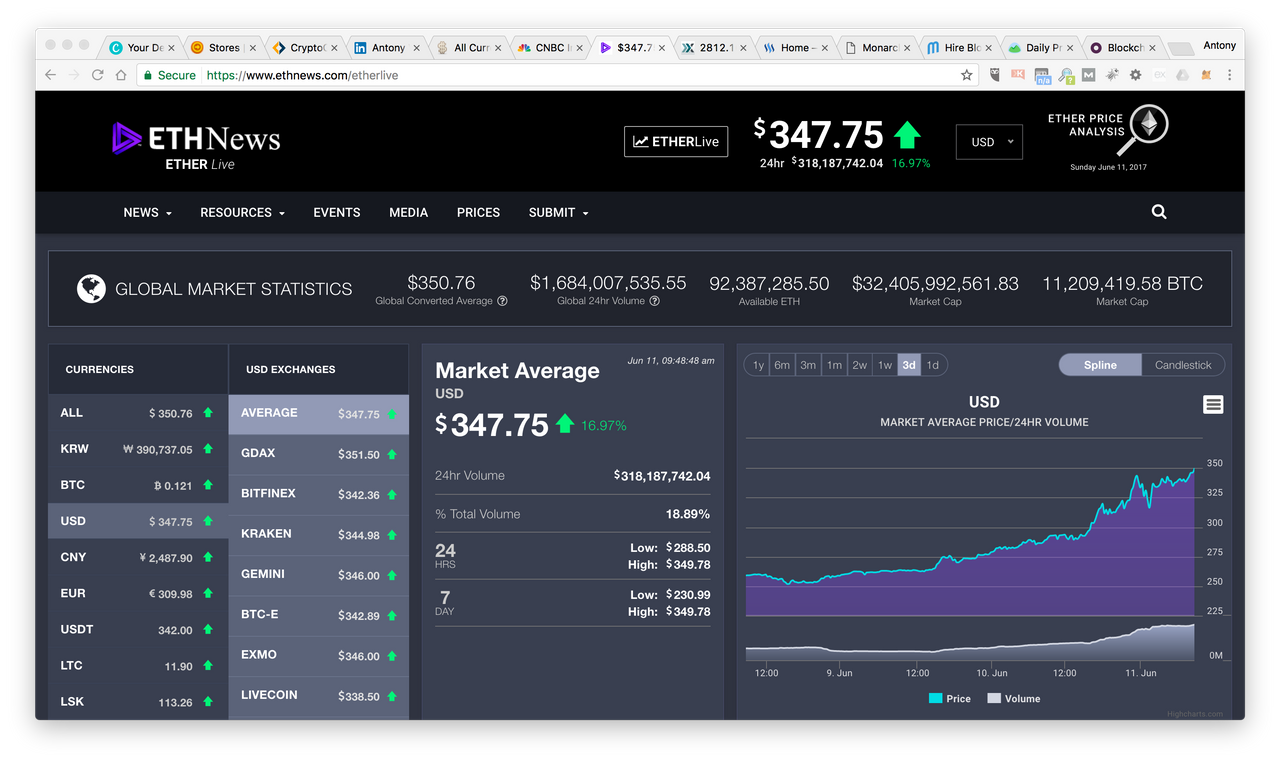This screenshot has height=762, width=1280.
Task: Select the 1y chart range
Action: pyautogui.click(x=758, y=365)
